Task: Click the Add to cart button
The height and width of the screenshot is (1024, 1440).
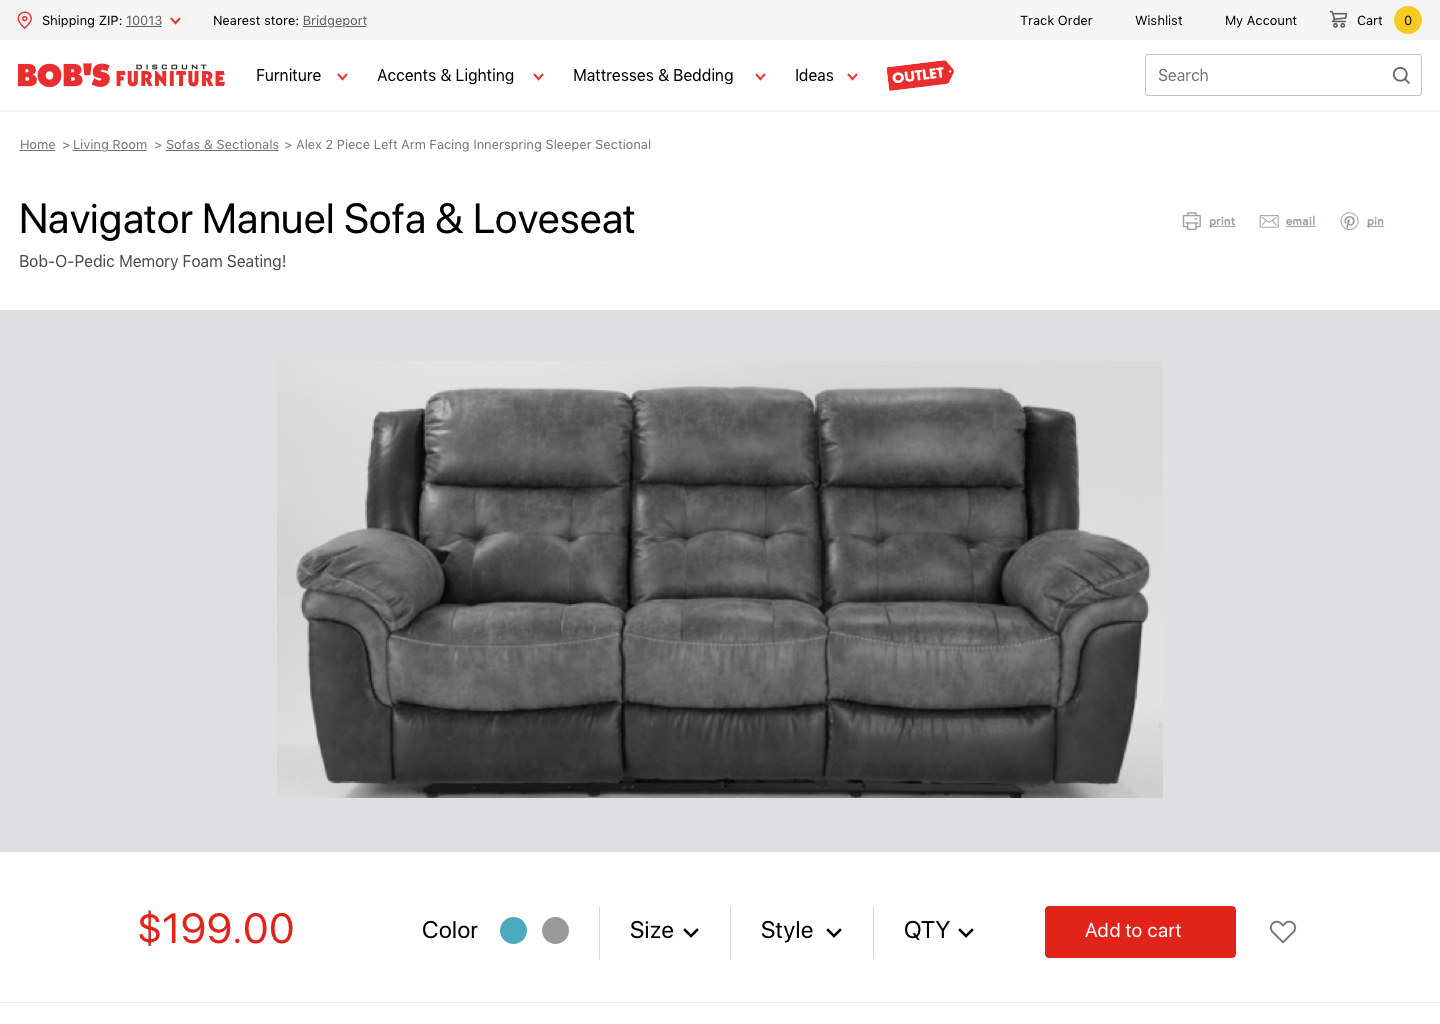Action: coord(1140,932)
